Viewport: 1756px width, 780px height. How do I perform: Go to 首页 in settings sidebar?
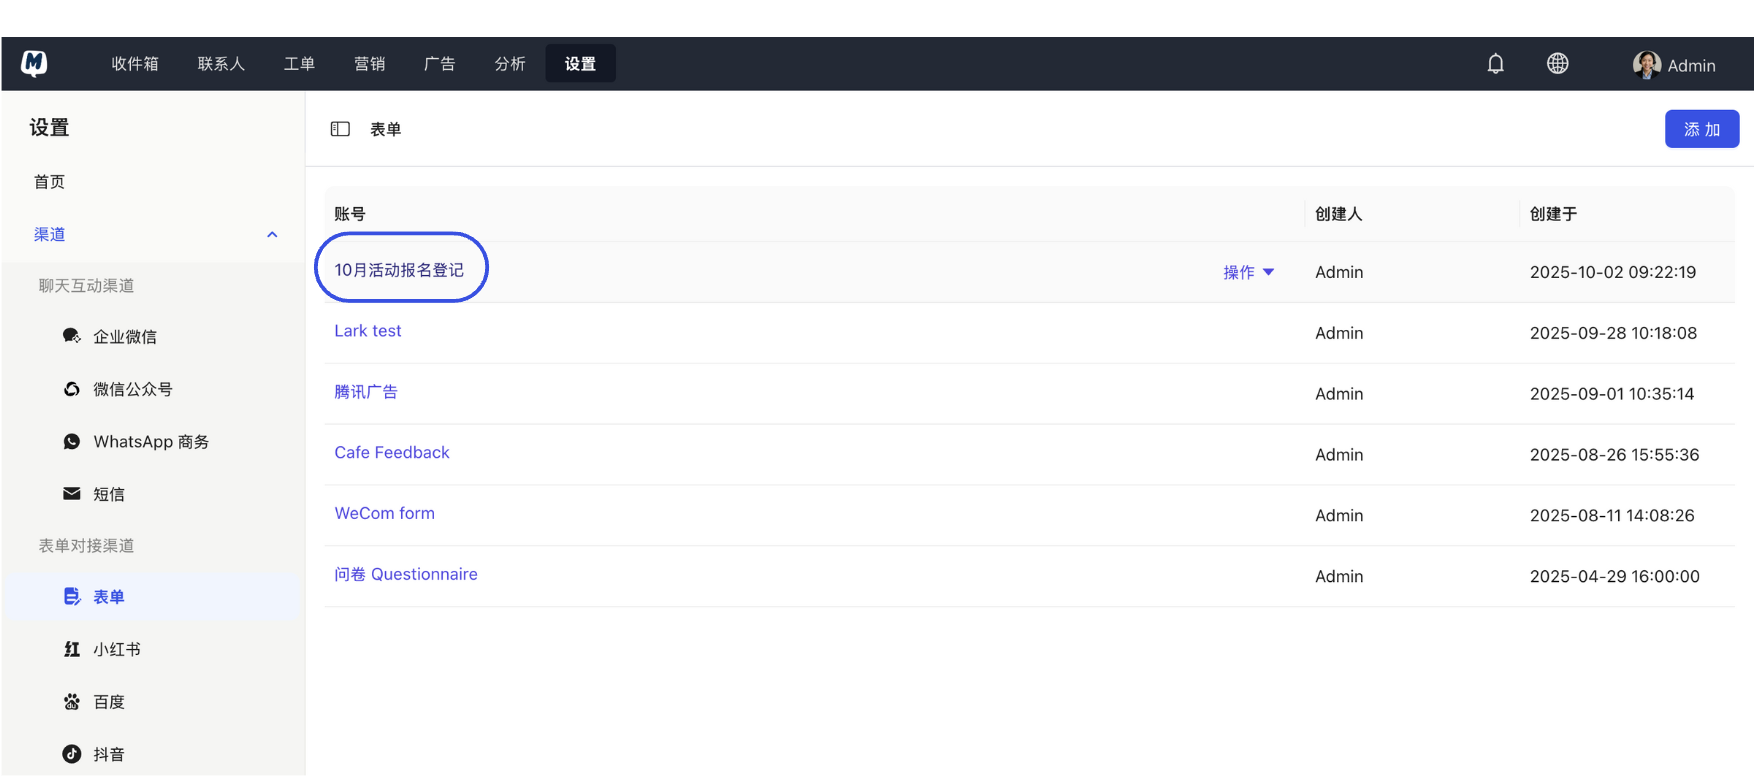(x=49, y=182)
